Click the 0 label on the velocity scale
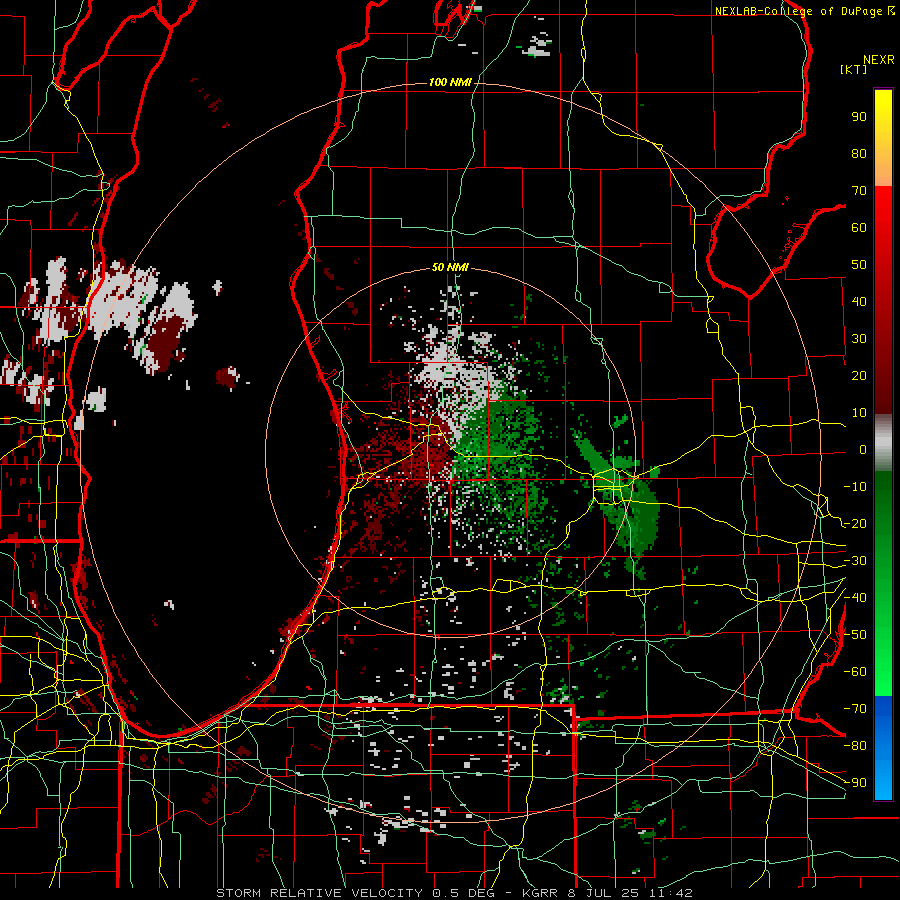 (x=863, y=450)
